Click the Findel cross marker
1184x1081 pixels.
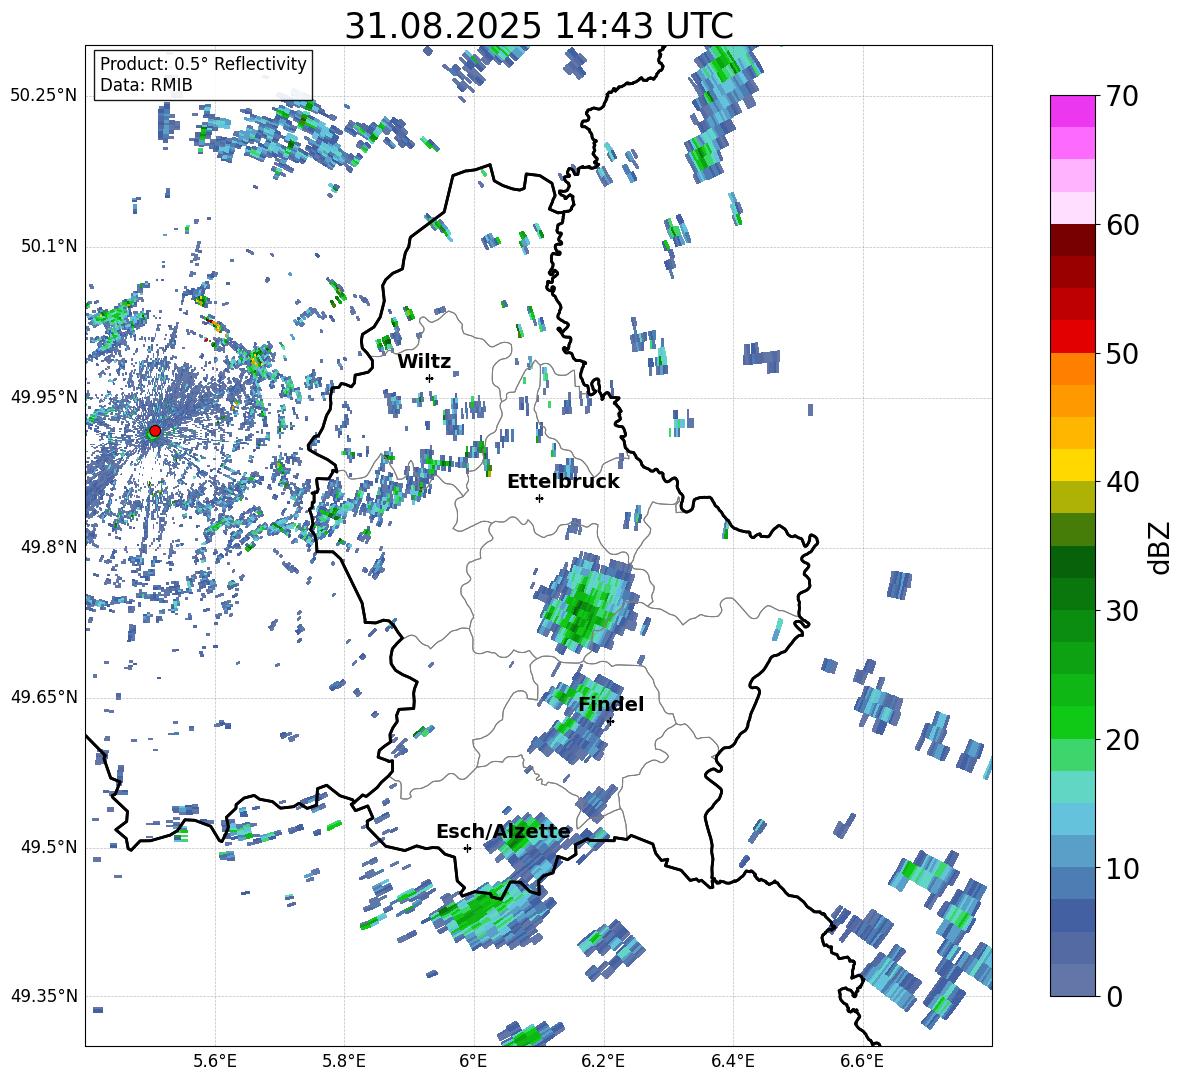(610, 721)
